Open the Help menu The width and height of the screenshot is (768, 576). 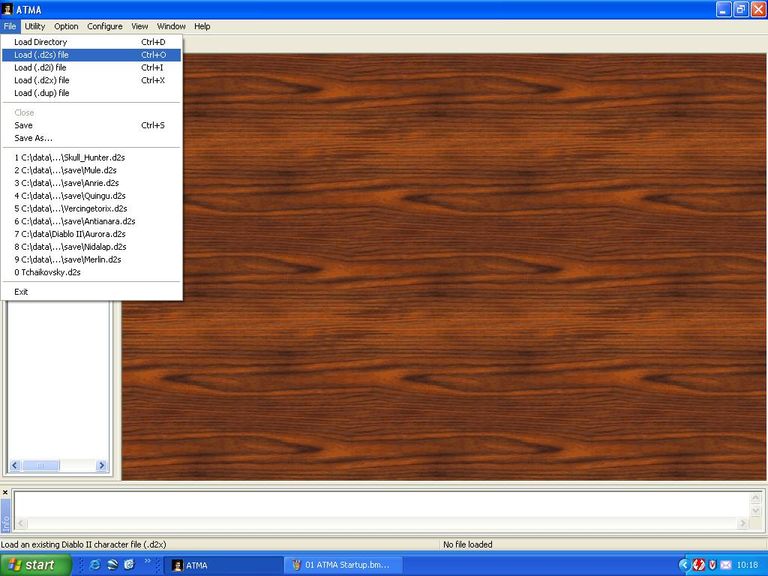[202, 26]
